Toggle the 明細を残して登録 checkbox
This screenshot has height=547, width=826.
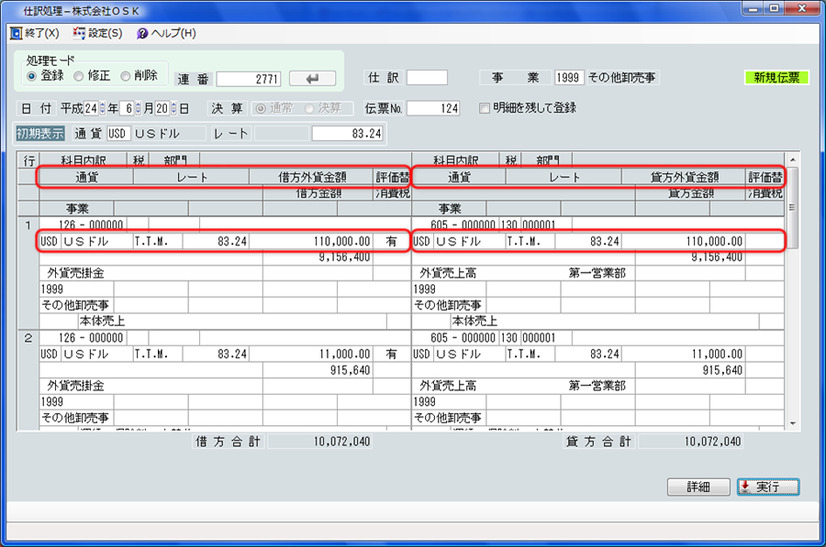[x=484, y=108]
